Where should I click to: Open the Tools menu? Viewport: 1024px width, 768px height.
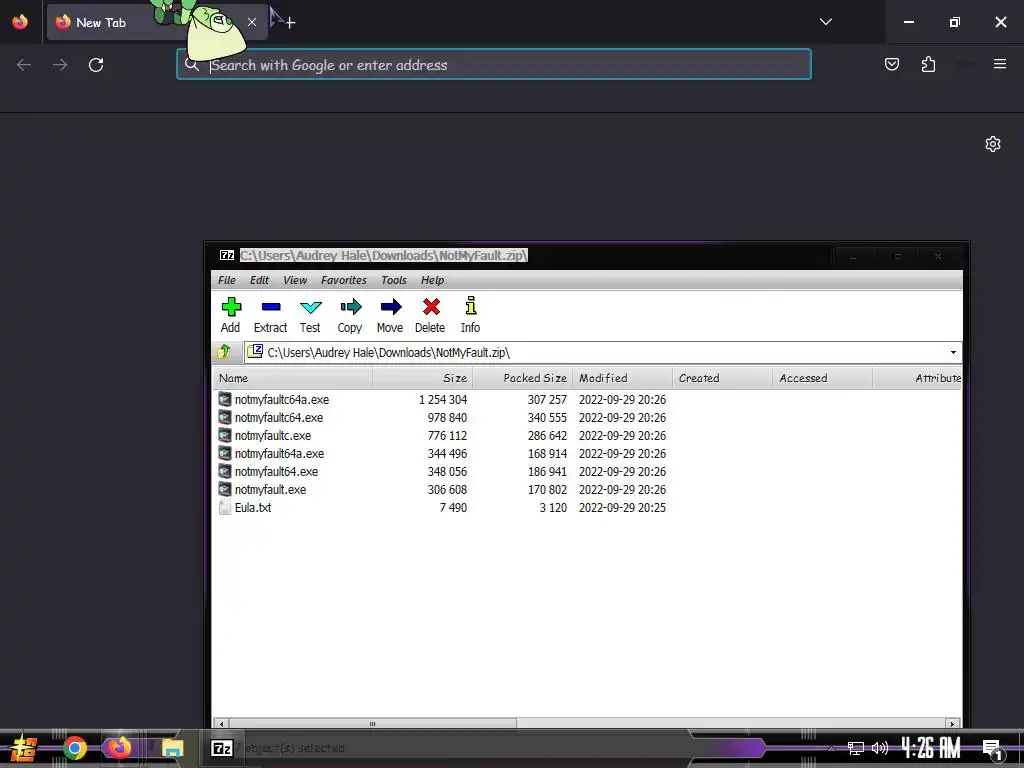pos(394,280)
